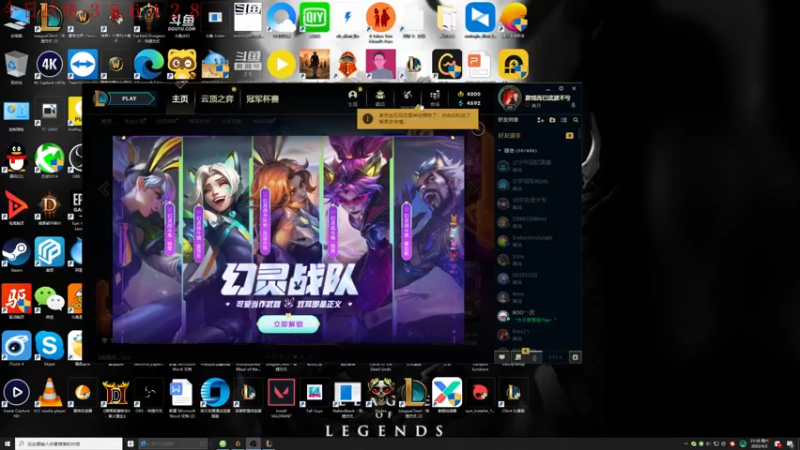
Task: Open Microsoft Edge desktop shortcut
Action: click(x=148, y=67)
